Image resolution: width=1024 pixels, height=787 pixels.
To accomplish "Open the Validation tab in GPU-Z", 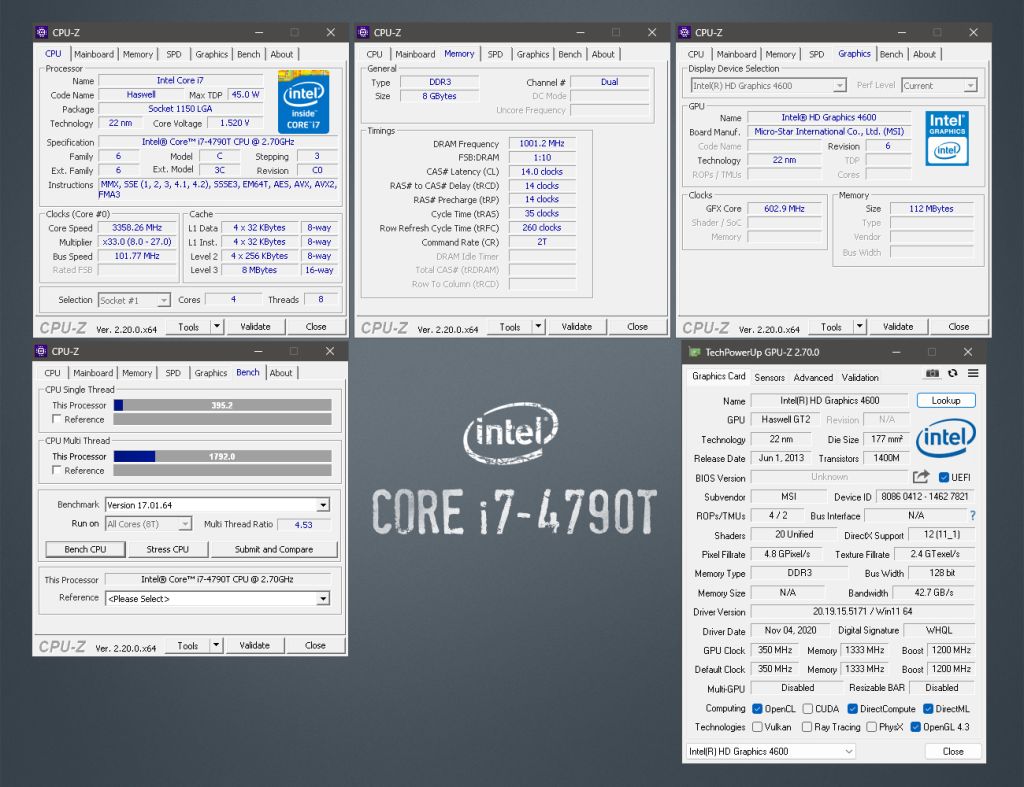I will pos(860,377).
